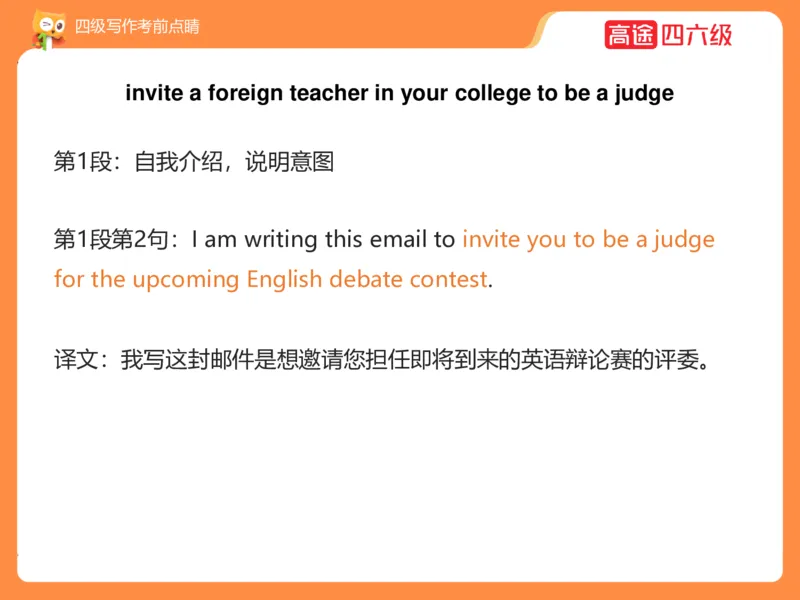The width and height of the screenshot is (800, 600).
Task: Click the red 高途 logo
Action: pyautogui.click(x=630, y=35)
